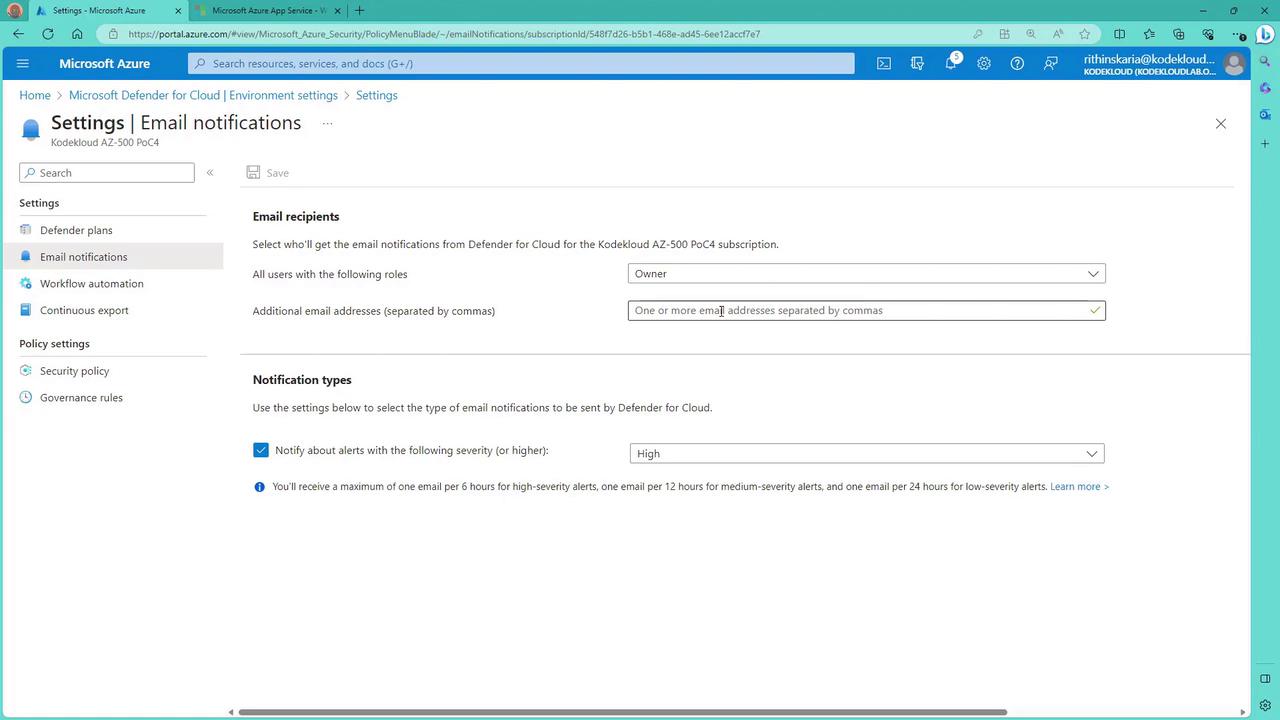Click the Microsoft Azure header logo text
This screenshot has height=720, width=1280.
(x=104, y=64)
